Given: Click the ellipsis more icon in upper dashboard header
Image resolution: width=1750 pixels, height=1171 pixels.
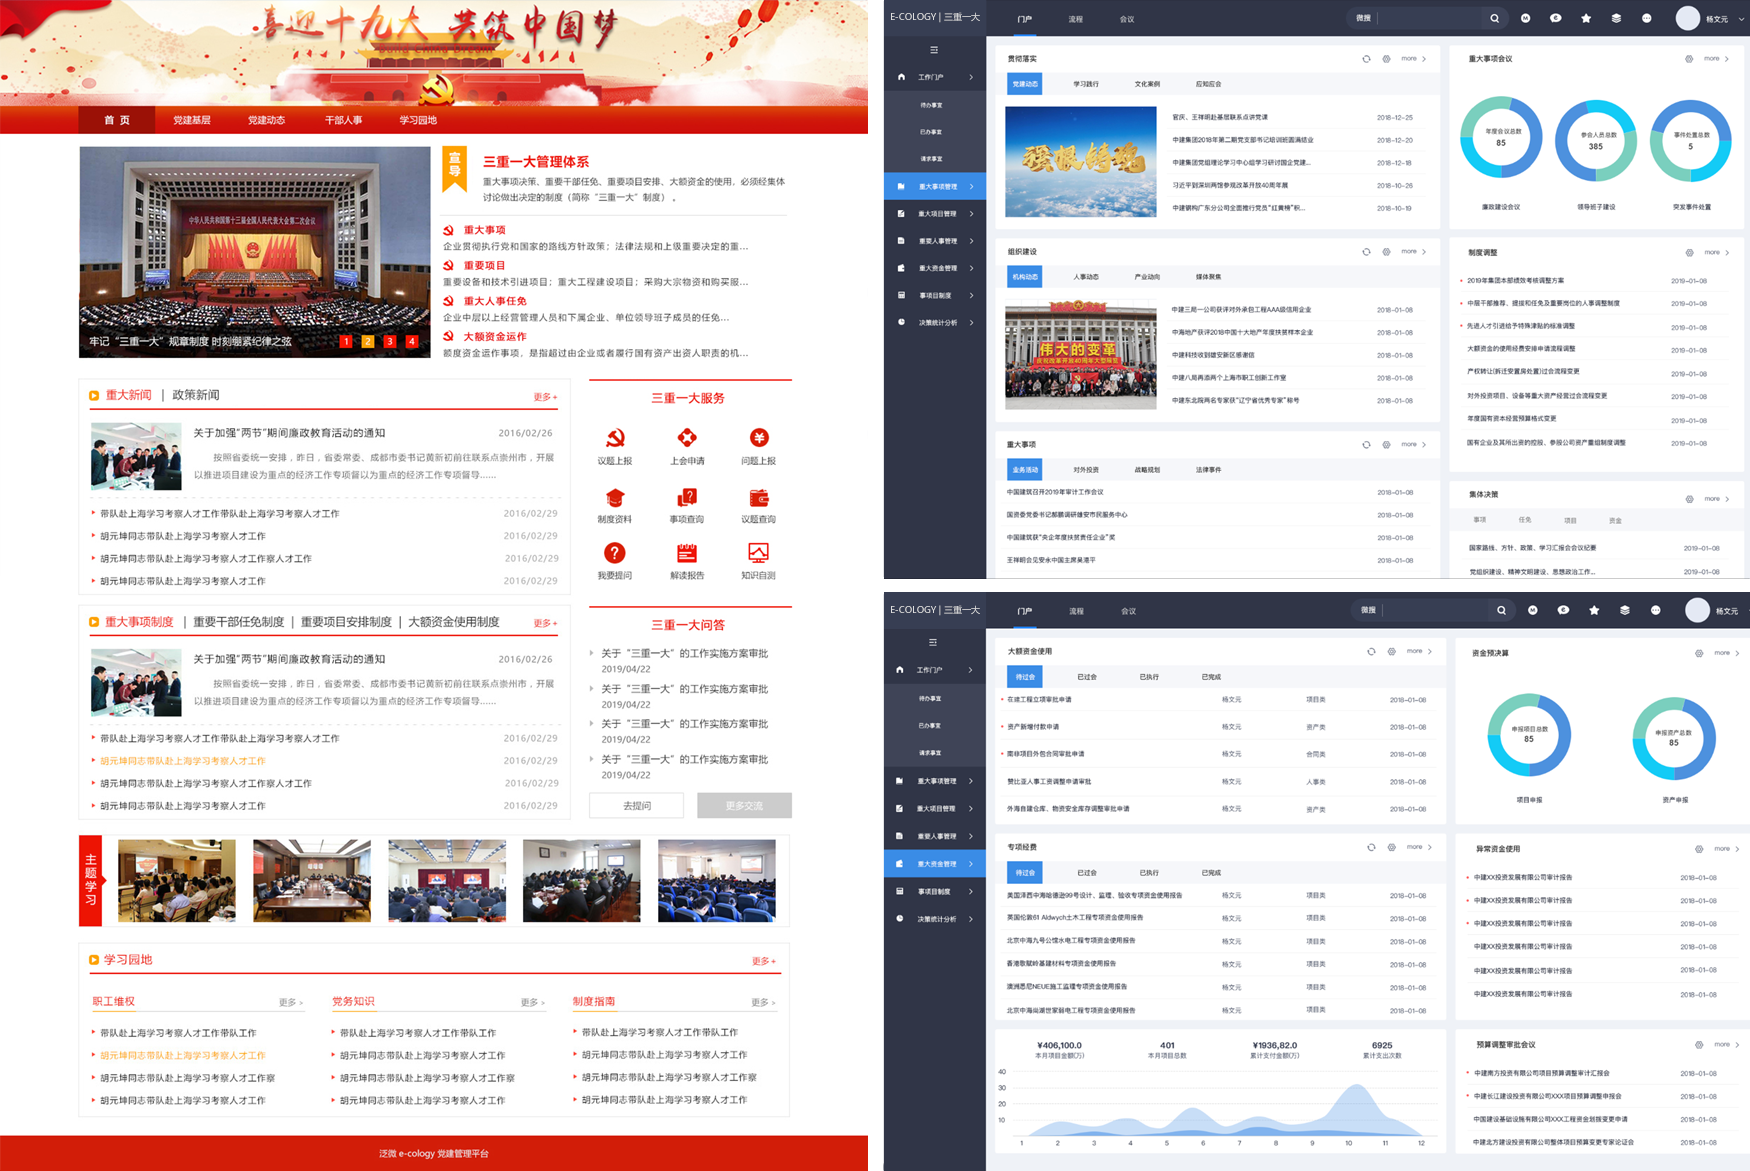Looking at the screenshot, I should (x=1647, y=18).
